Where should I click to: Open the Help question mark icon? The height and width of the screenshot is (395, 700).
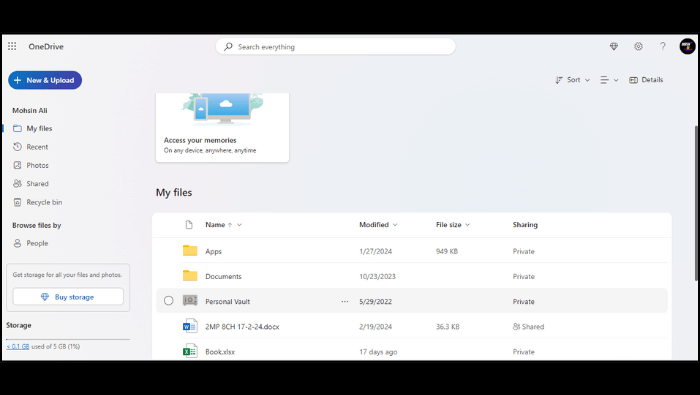pos(663,46)
